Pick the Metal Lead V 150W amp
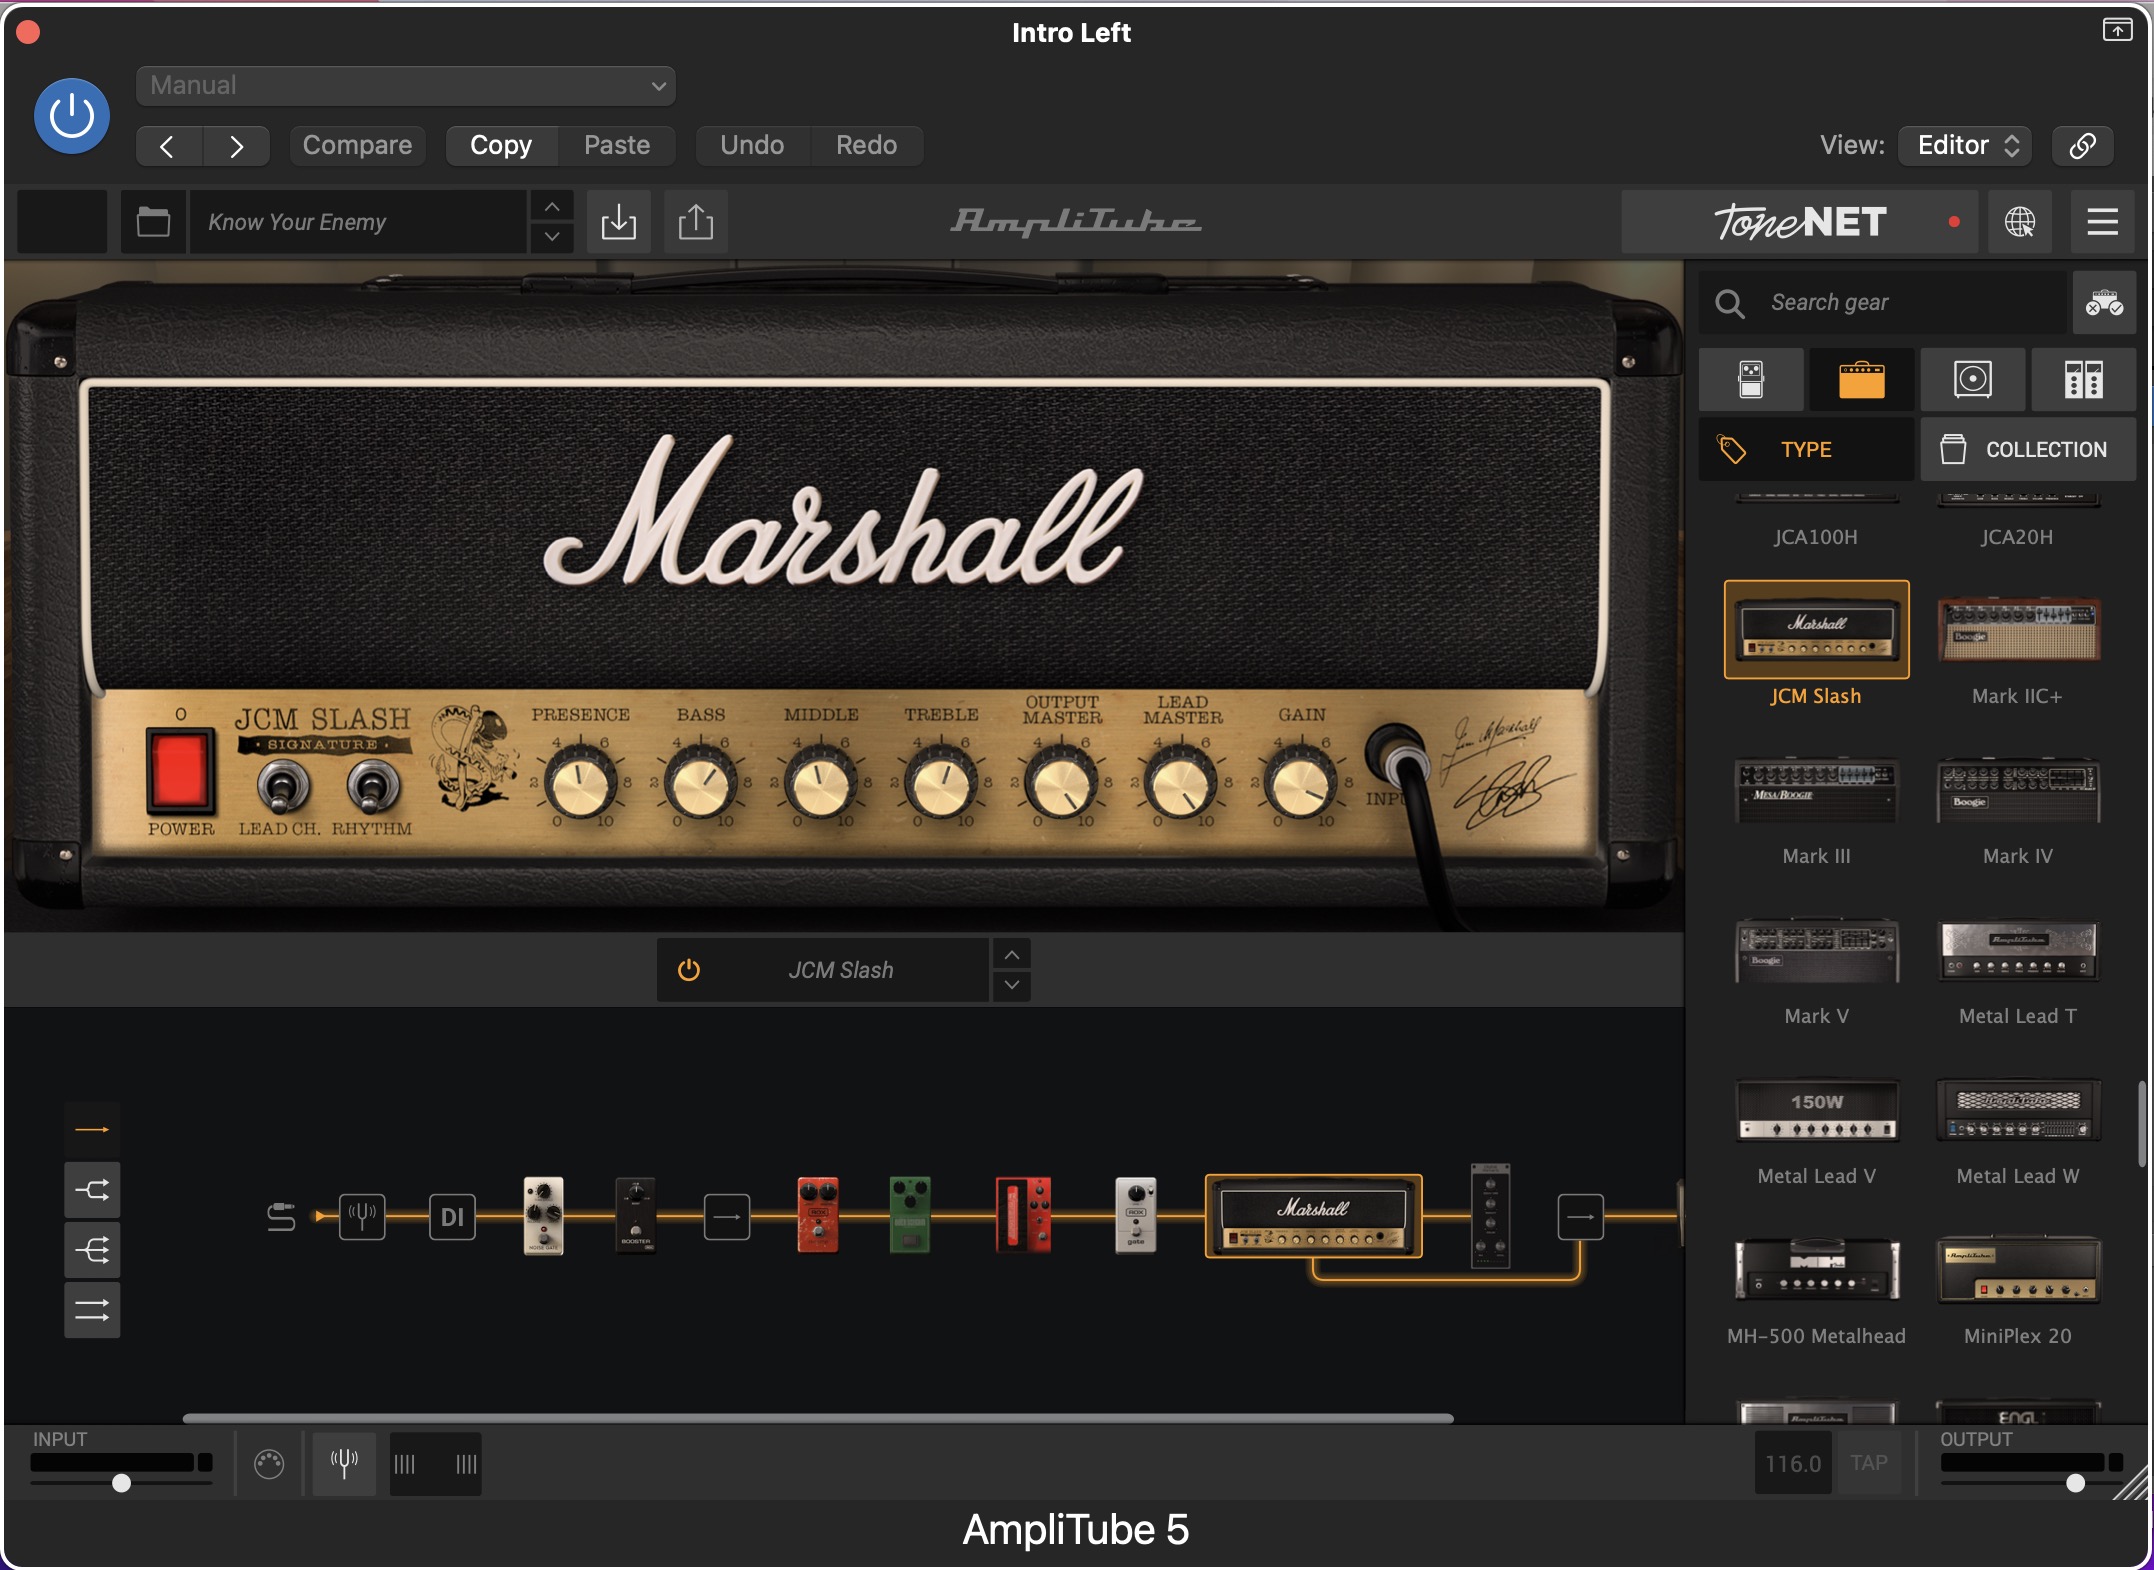Viewport: 2154px width, 1570px height. click(1816, 1110)
